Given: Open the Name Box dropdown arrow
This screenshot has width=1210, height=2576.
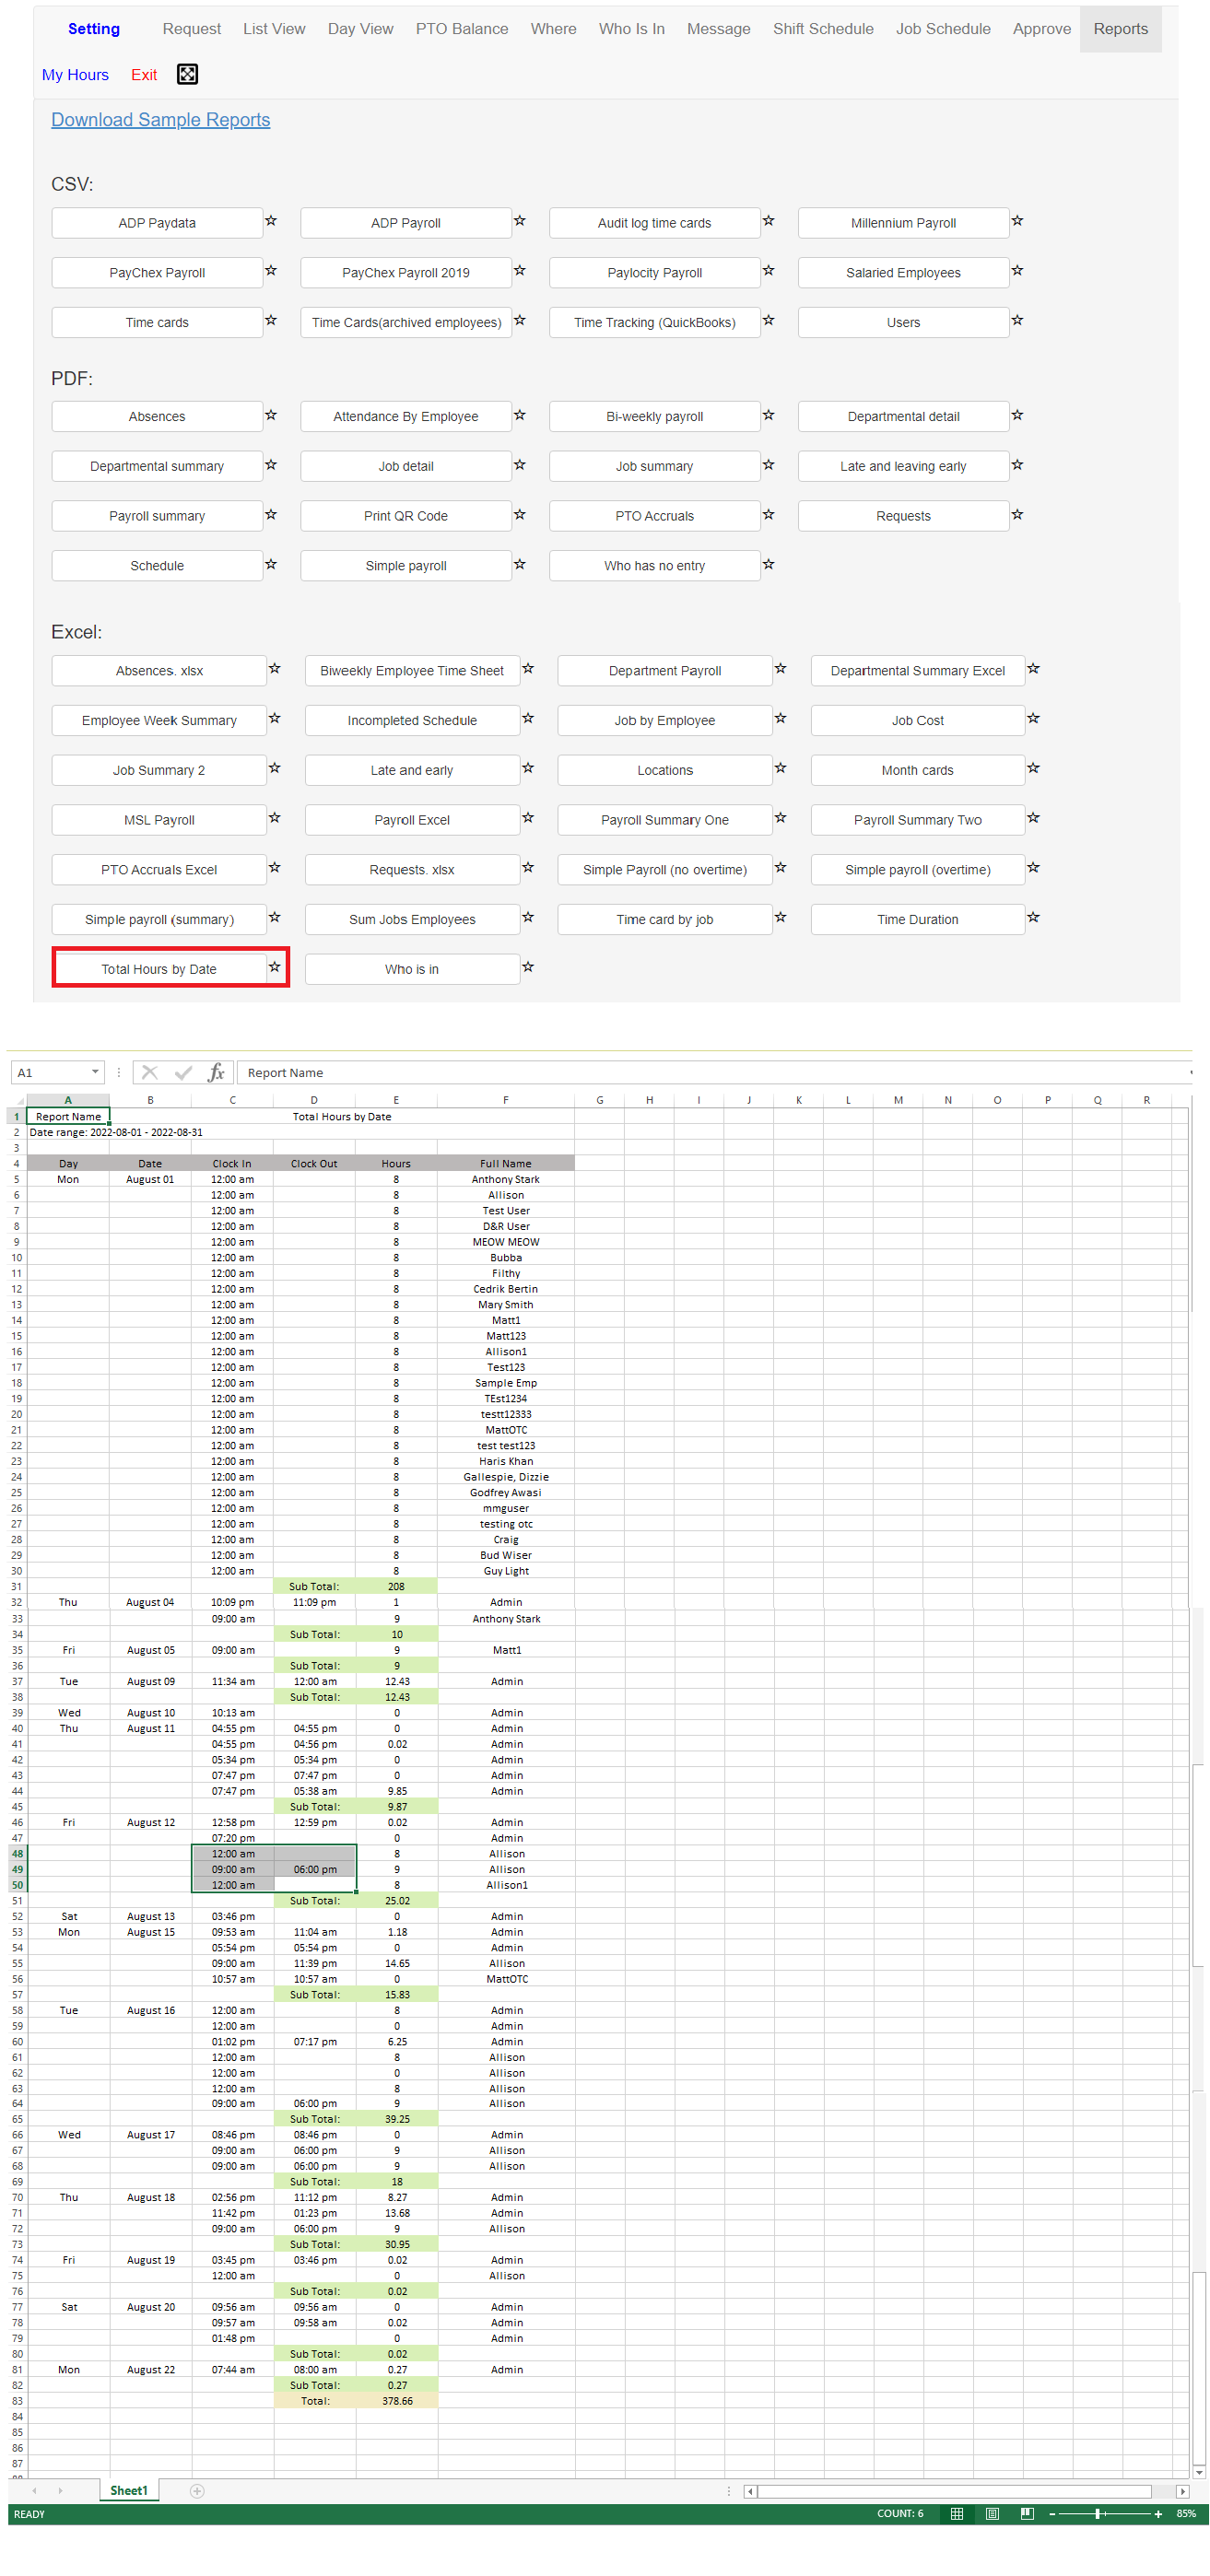Looking at the screenshot, I should [95, 1072].
